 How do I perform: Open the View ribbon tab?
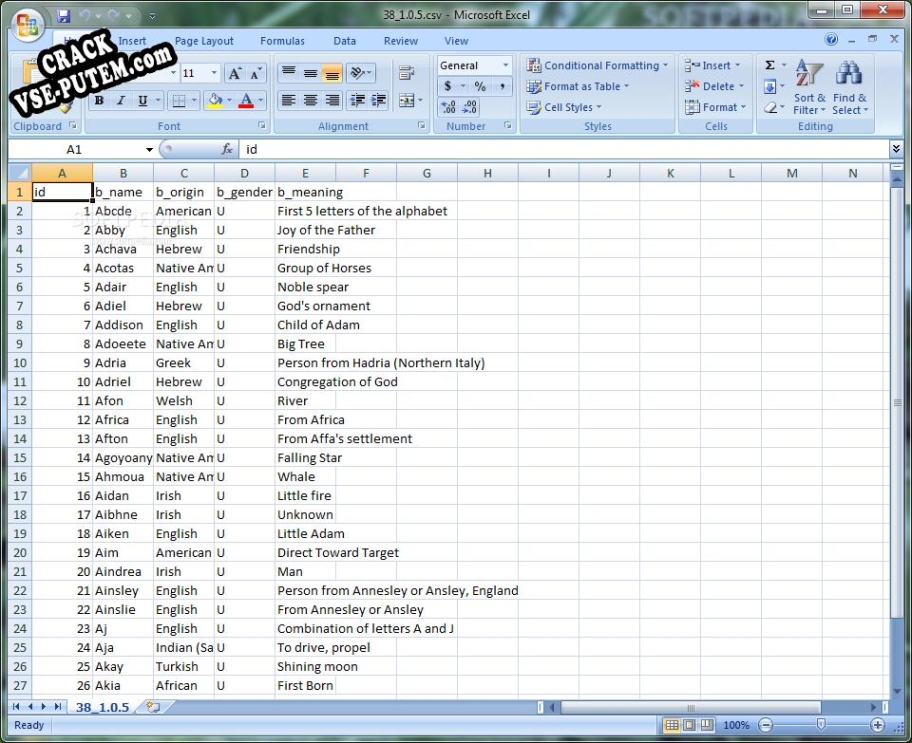(x=456, y=41)
